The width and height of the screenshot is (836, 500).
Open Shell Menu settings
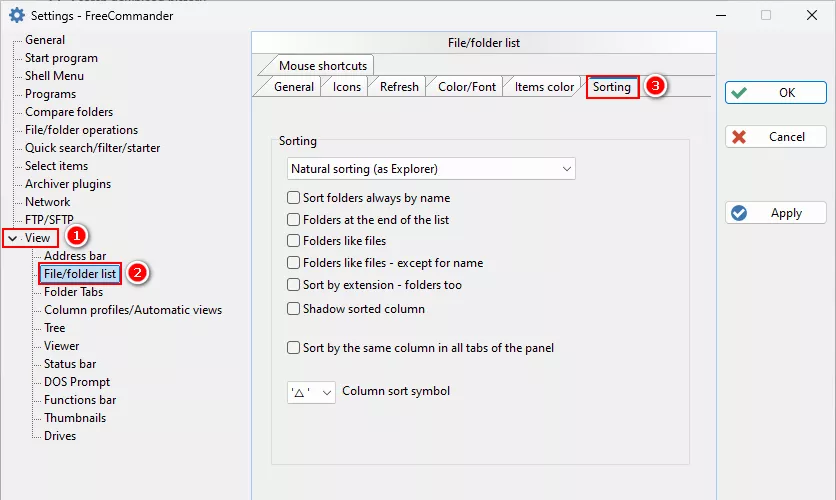click(x=54, y=76)
